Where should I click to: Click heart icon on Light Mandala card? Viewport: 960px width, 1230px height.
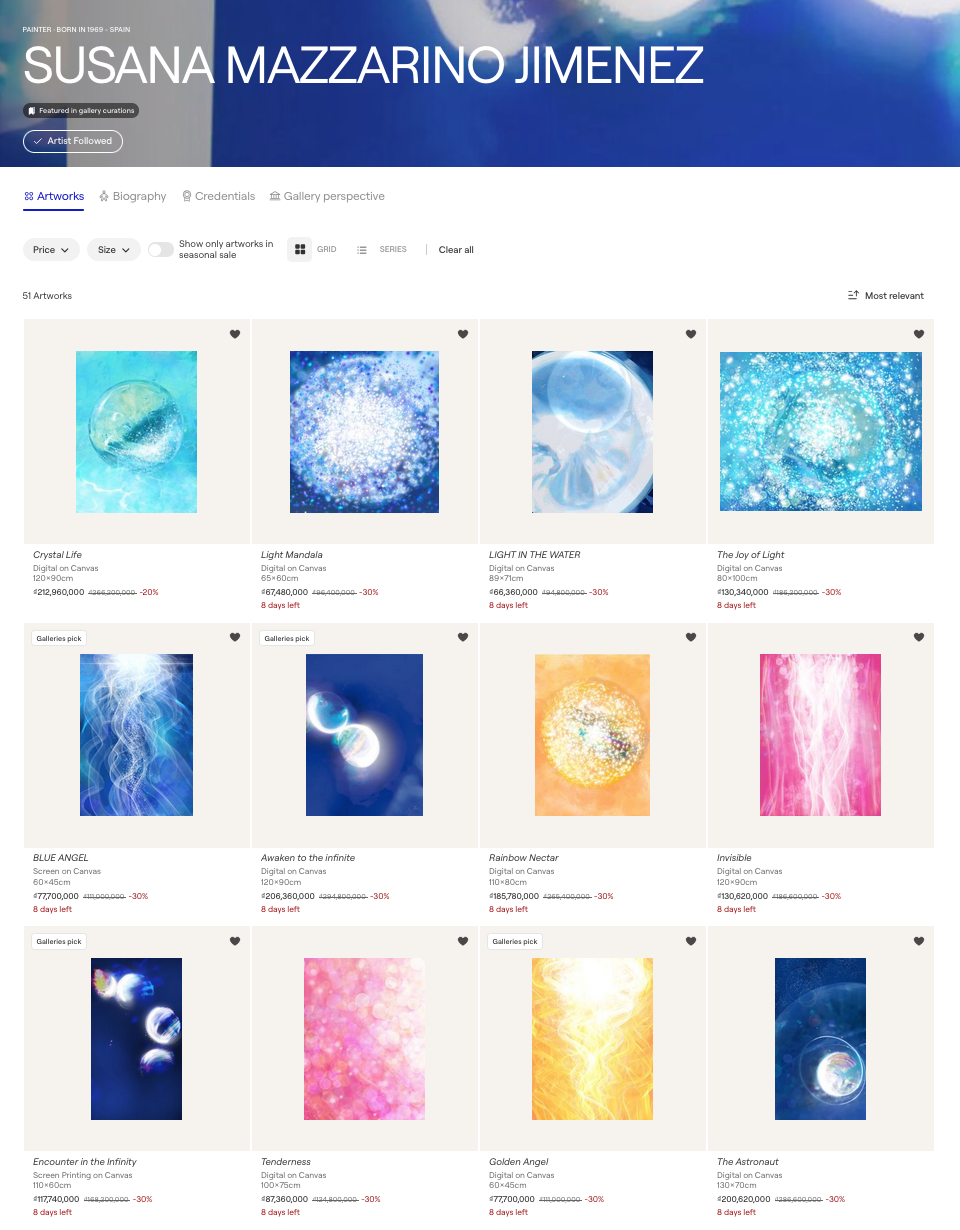463,334
